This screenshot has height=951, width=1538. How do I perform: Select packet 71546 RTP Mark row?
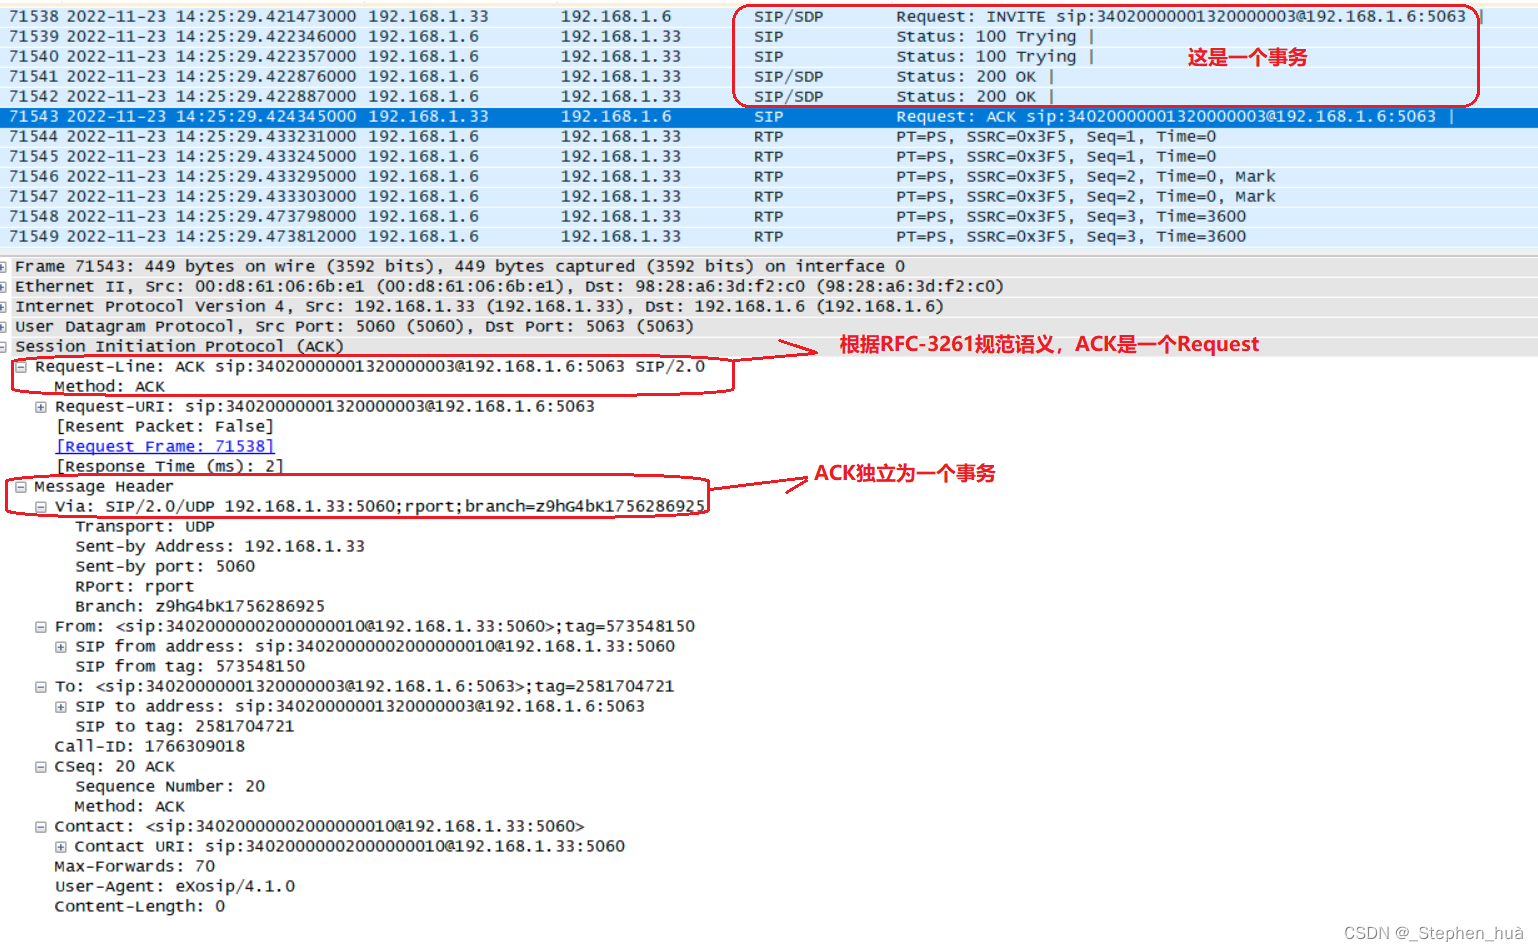coord(769,177)
